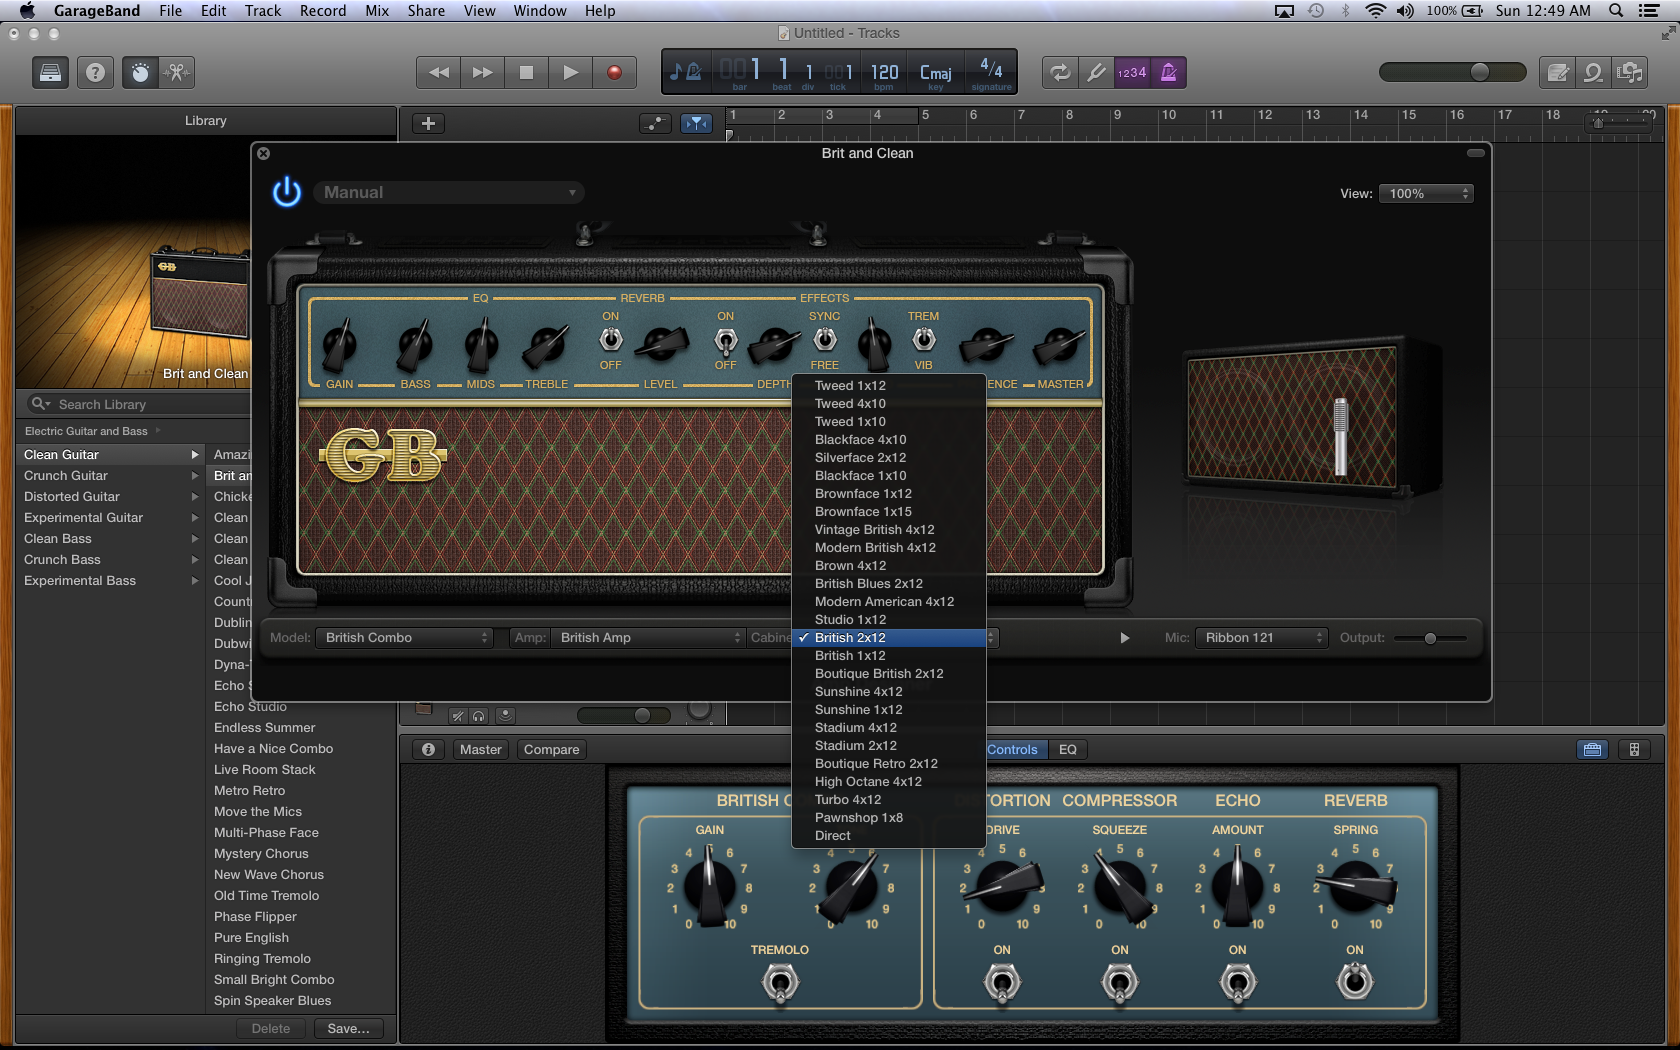Stop playback
The image size is (1680, 1050).
tap(526, 72)
